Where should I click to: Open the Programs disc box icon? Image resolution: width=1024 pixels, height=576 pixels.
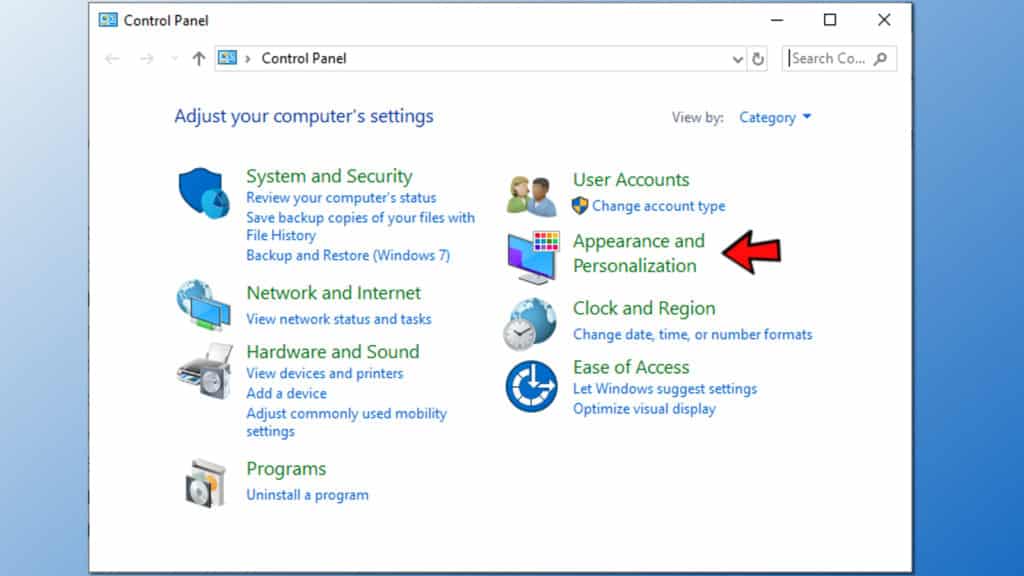[x=204, y=482]
